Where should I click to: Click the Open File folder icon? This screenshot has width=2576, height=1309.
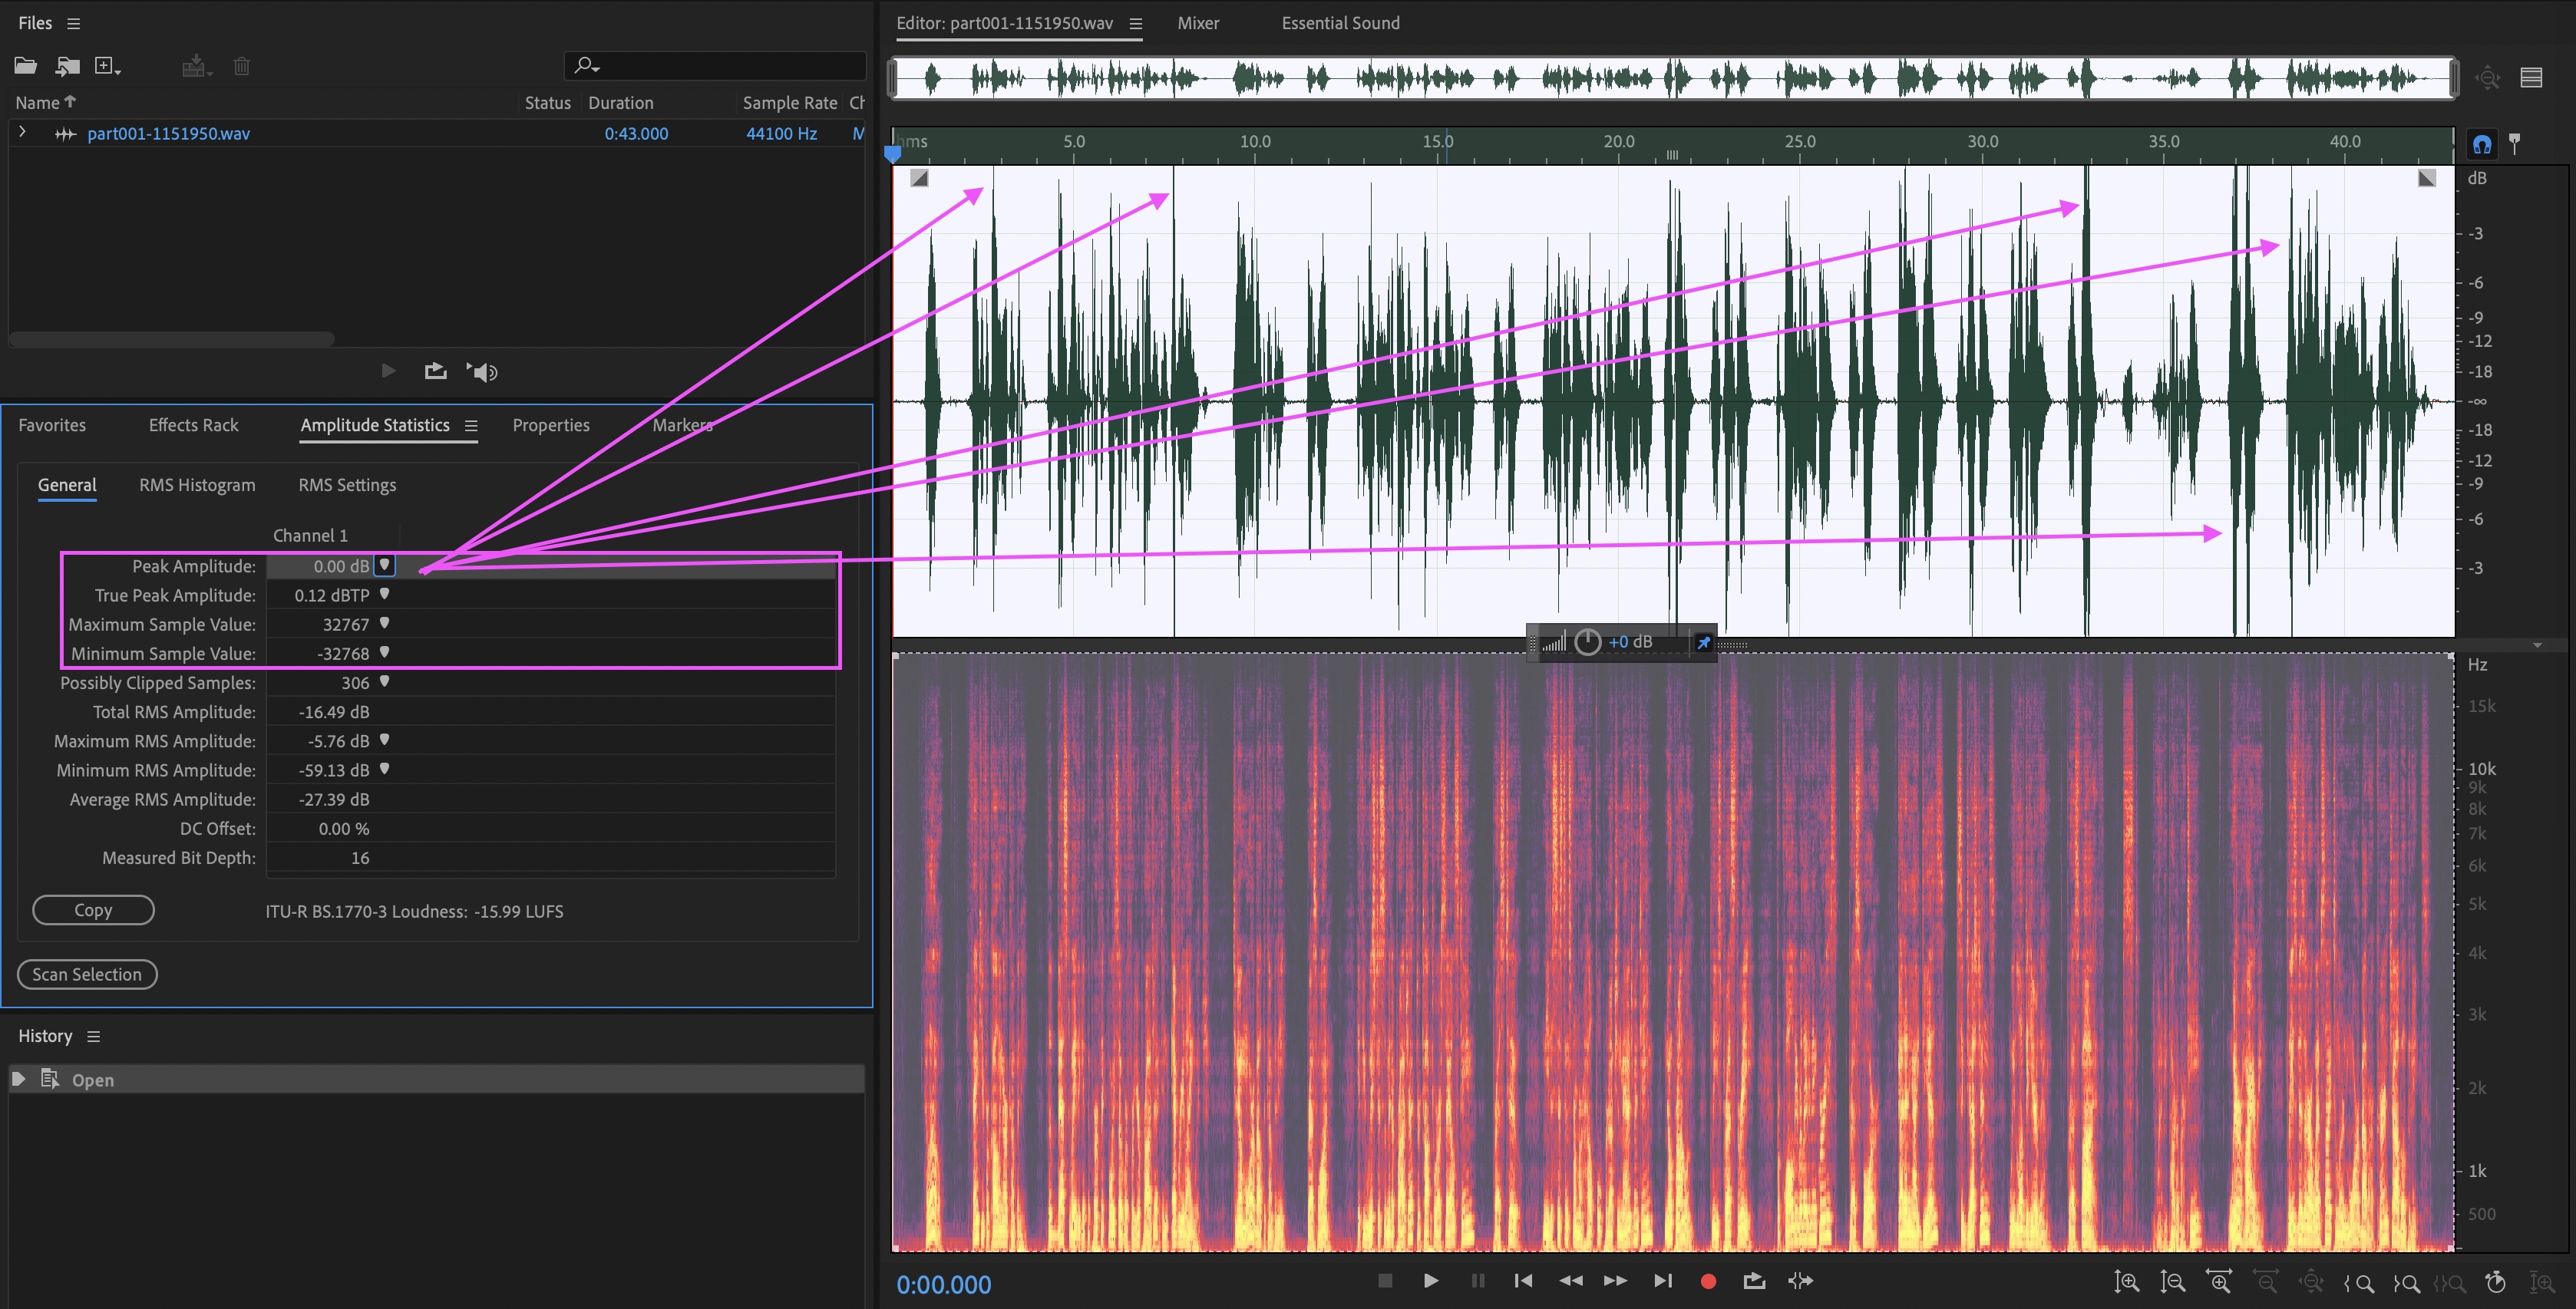pyautogui.click(x=25, y=66)
